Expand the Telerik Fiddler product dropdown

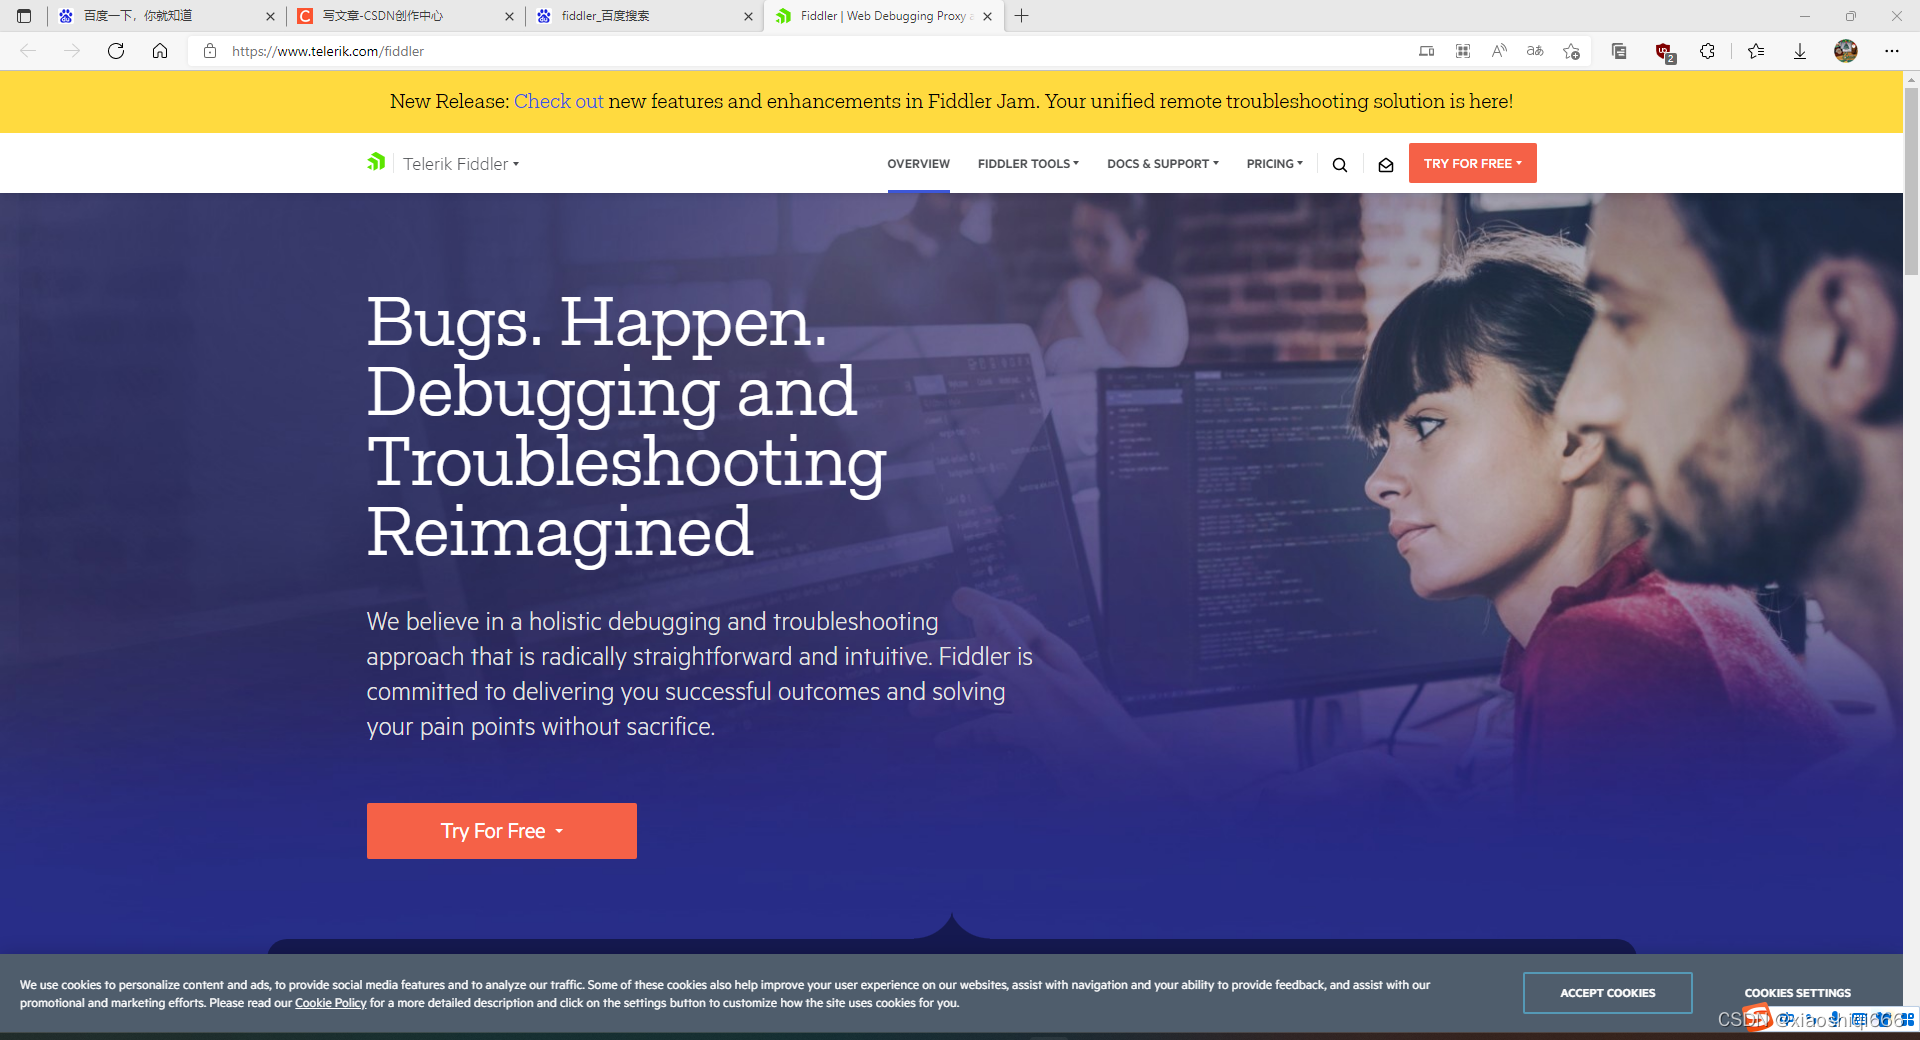[461, 164]
